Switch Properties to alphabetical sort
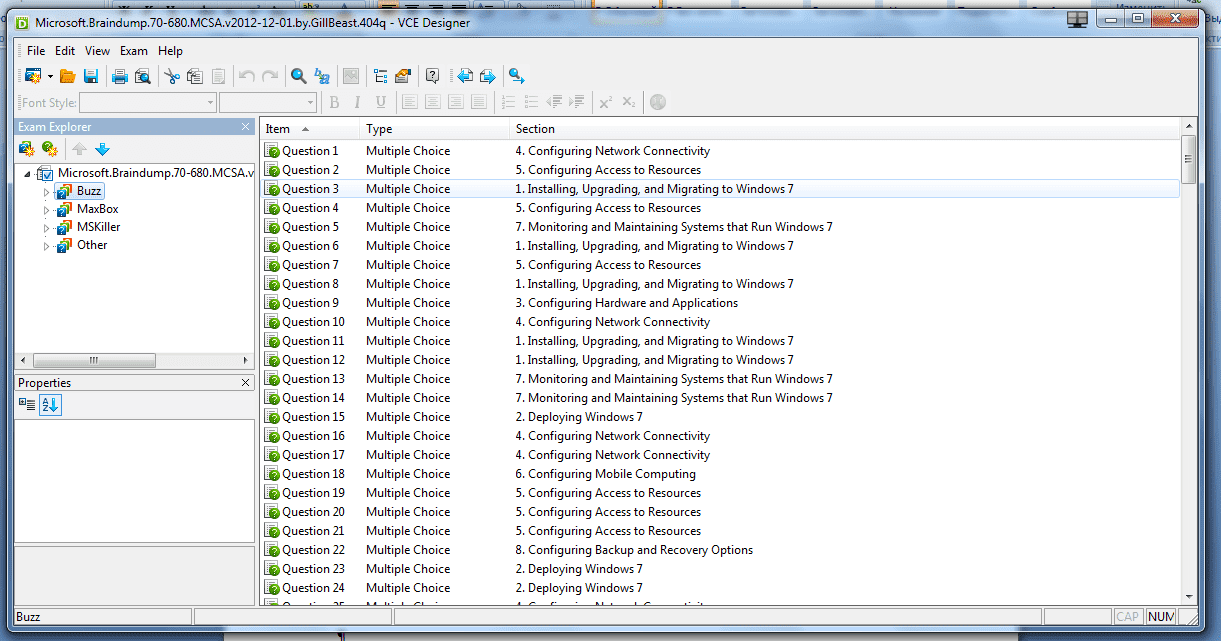Screen dimensions: 1221x641 (50, 404)
